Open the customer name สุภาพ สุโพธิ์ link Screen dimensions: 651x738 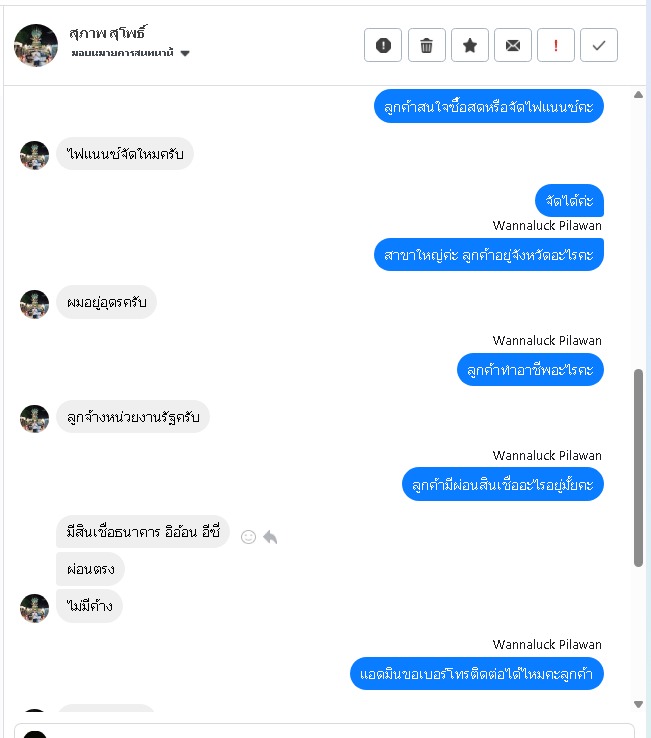click(108, 32)
